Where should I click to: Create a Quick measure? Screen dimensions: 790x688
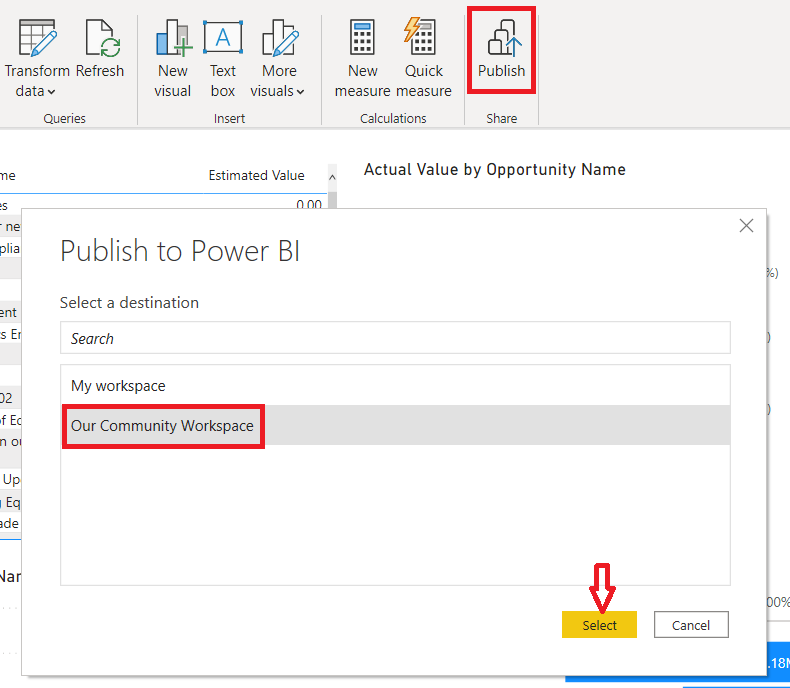pos(424,58)
